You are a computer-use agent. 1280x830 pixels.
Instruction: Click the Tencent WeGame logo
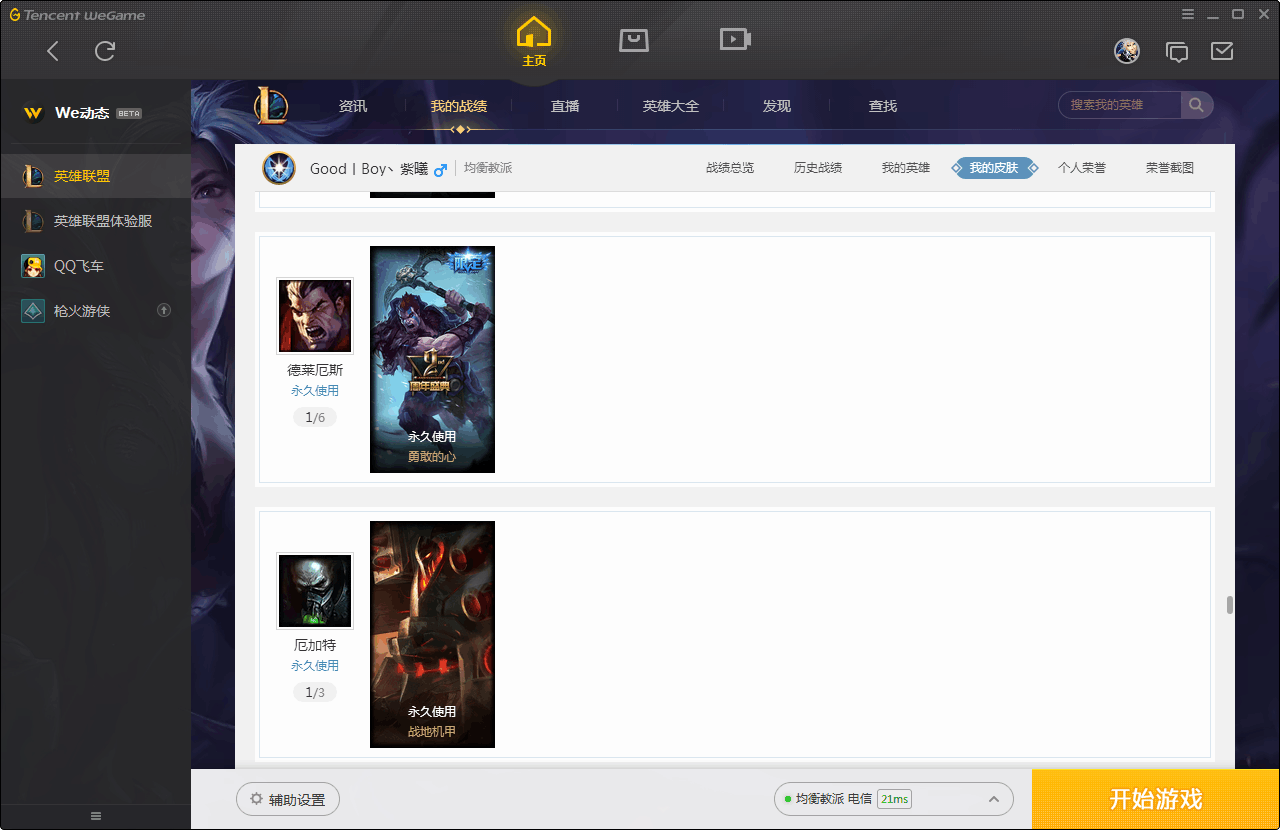[x=77, y=15]
